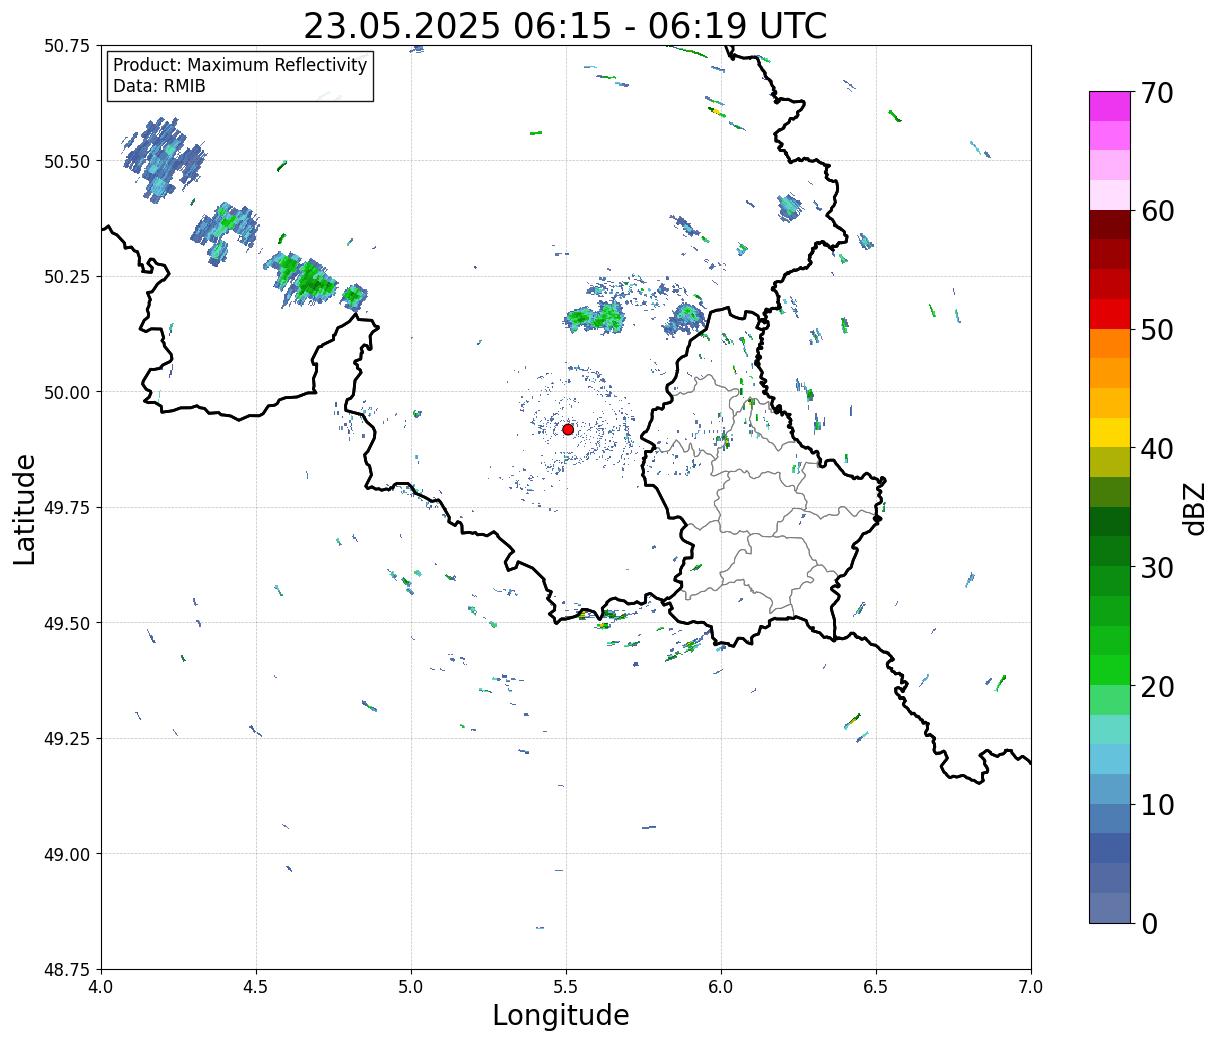Viewport: 1219px width, 1040px height.
Task: Click the 20 tick label on the colorbar
Action: pyautogui.click(x=1157, y=687)
